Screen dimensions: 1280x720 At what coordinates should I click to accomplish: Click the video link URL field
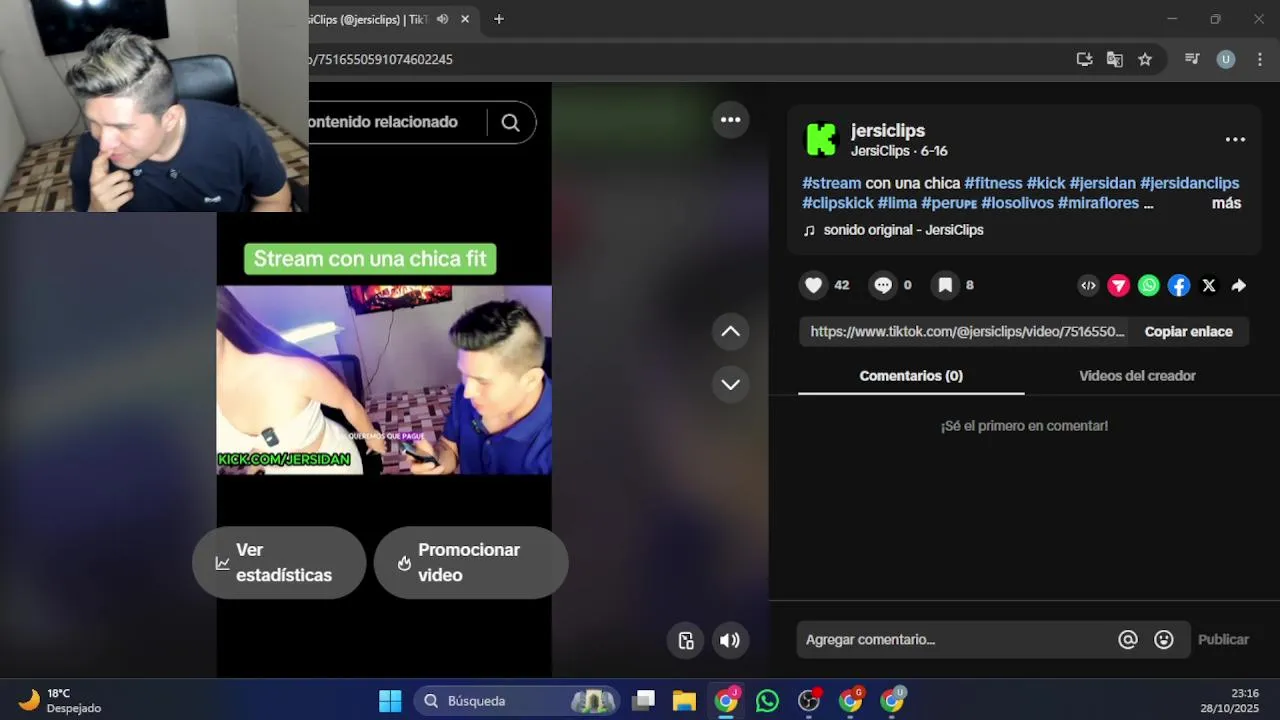pos(967,332)
